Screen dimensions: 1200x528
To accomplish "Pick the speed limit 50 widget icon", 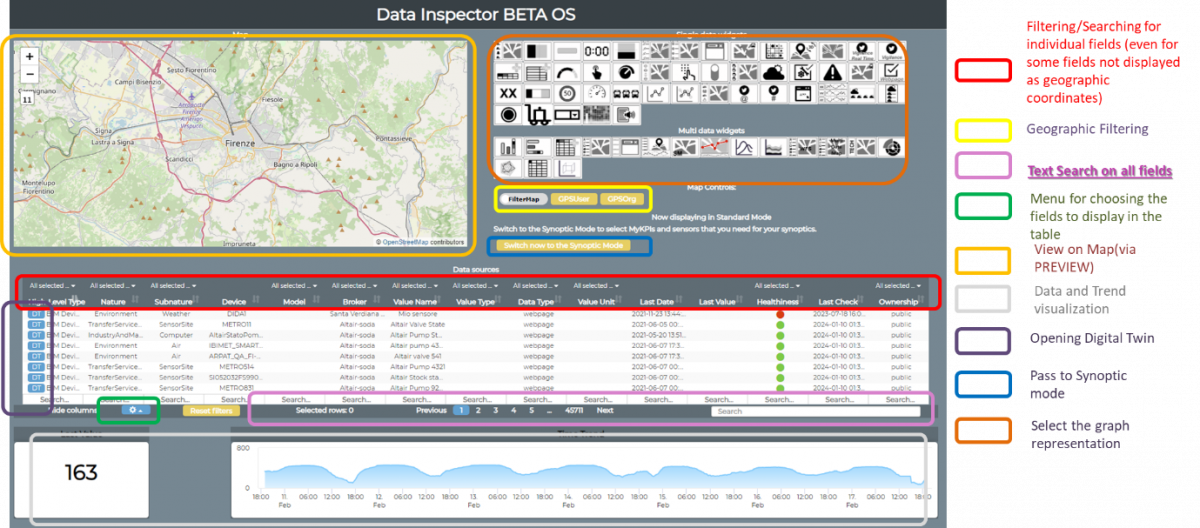I will (567, 94).
